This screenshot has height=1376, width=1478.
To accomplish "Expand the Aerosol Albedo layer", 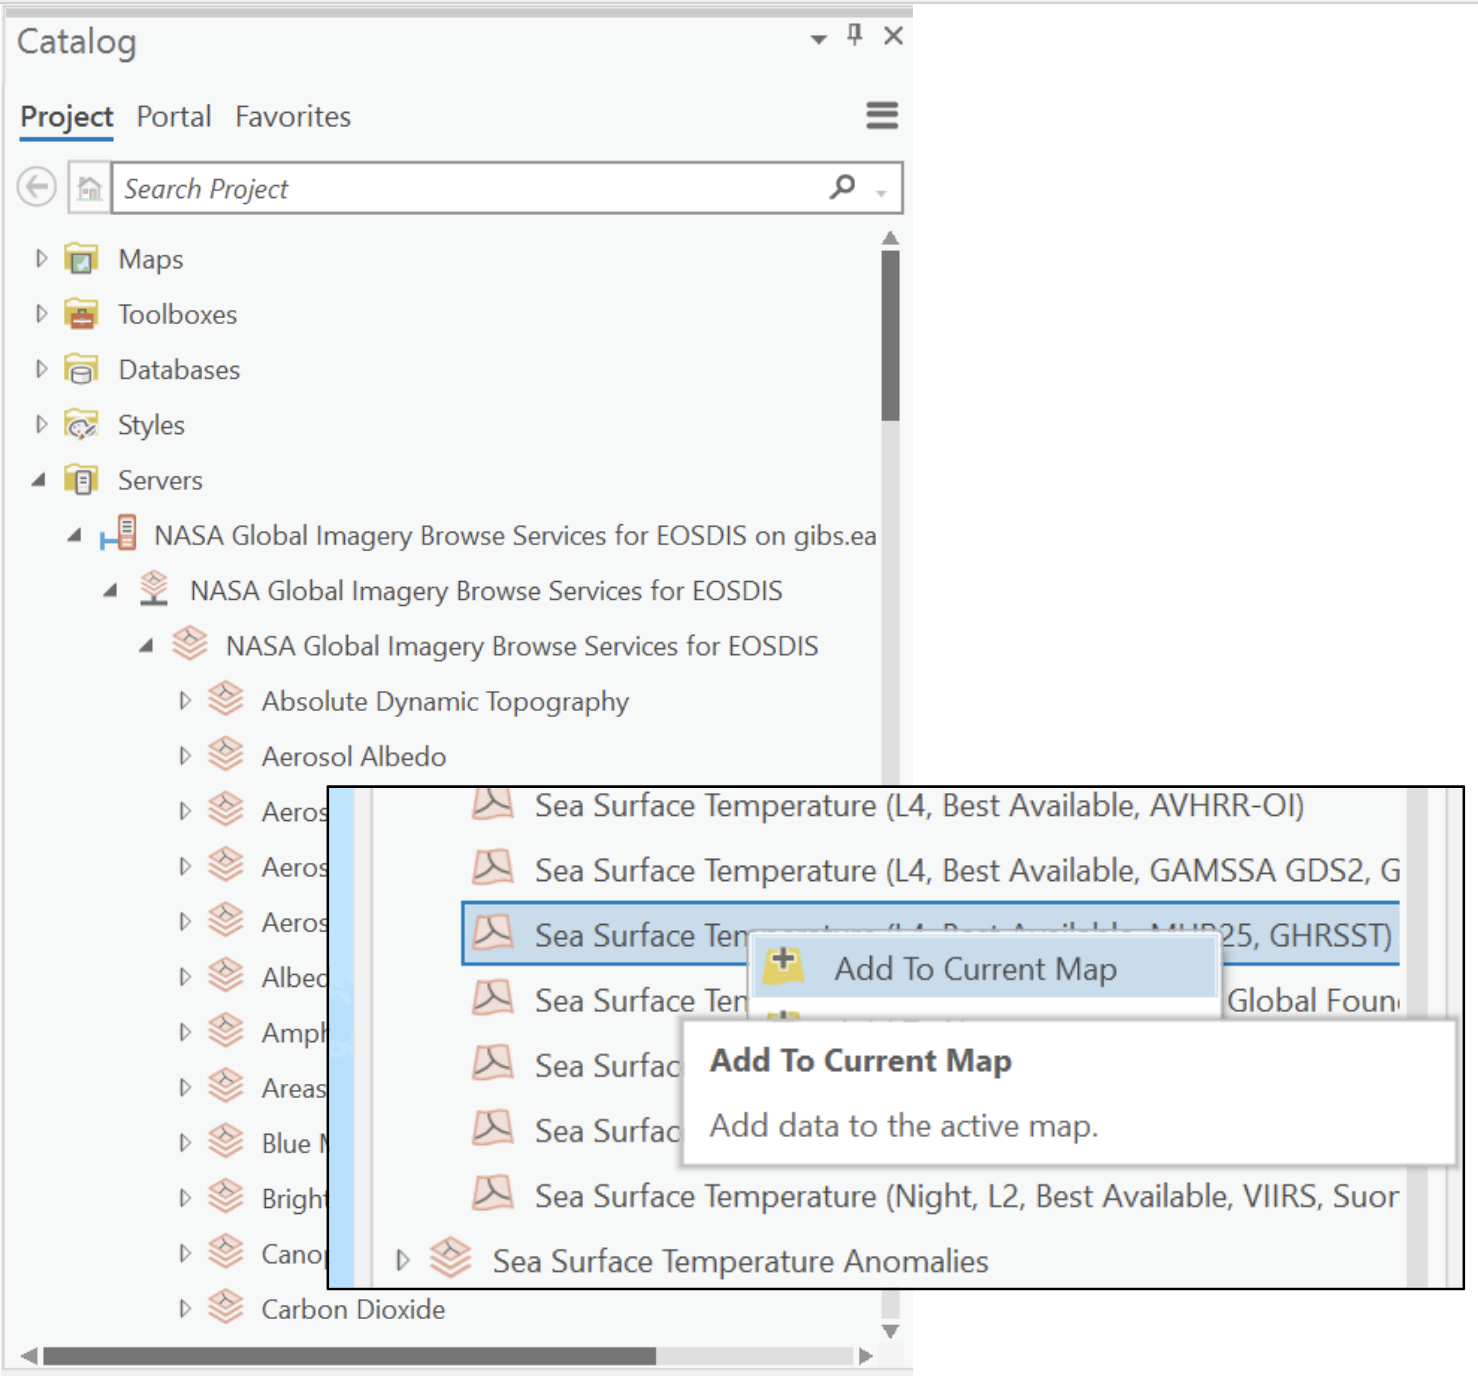I will point(185,756).
